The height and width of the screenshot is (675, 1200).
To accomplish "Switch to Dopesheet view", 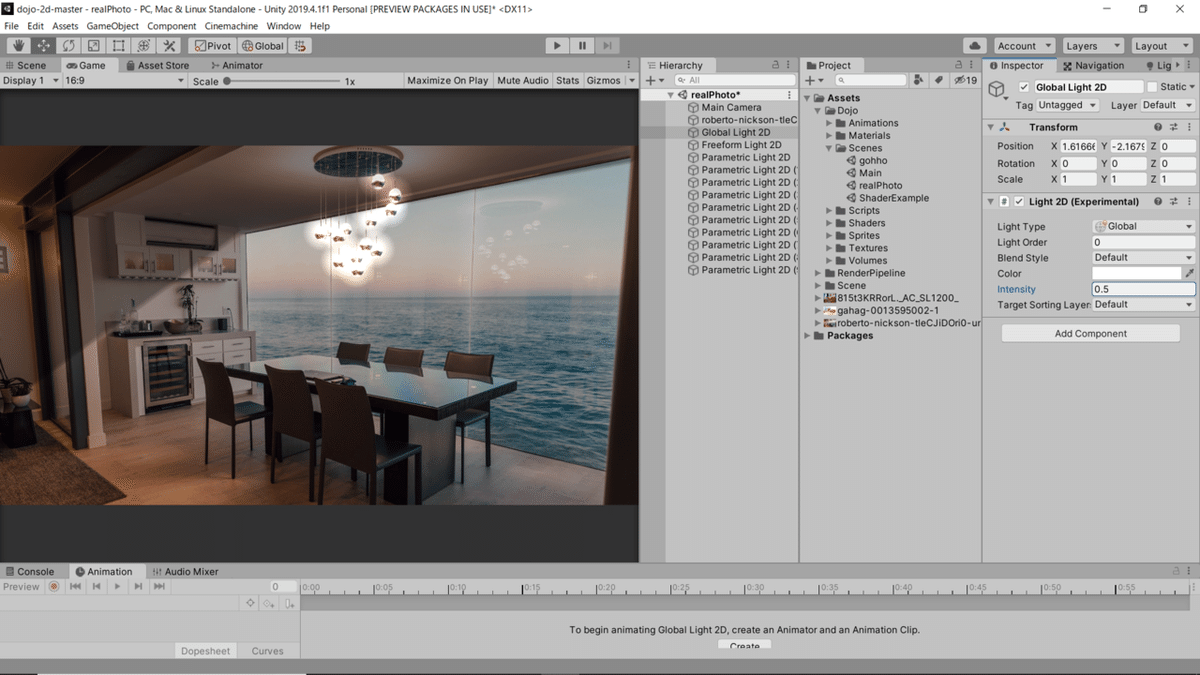I will [205, 651].
